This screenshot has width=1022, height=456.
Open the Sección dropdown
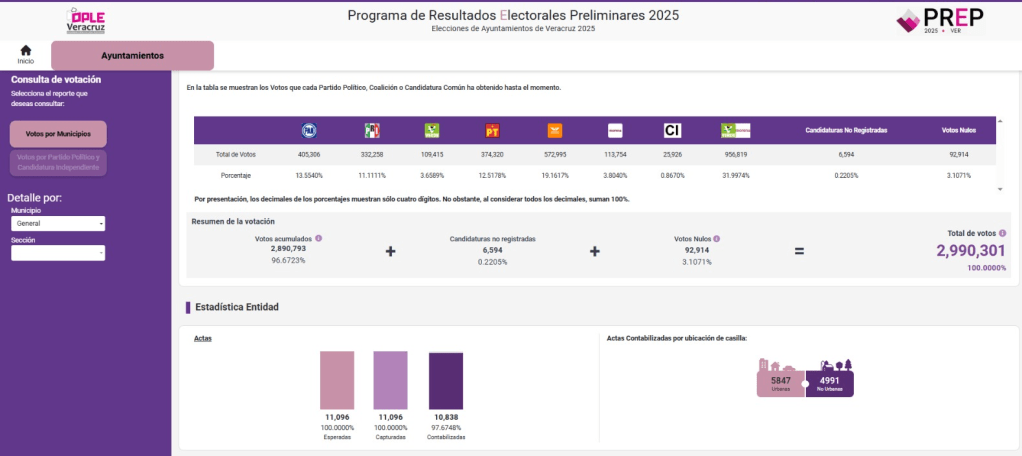pos(58,253)
